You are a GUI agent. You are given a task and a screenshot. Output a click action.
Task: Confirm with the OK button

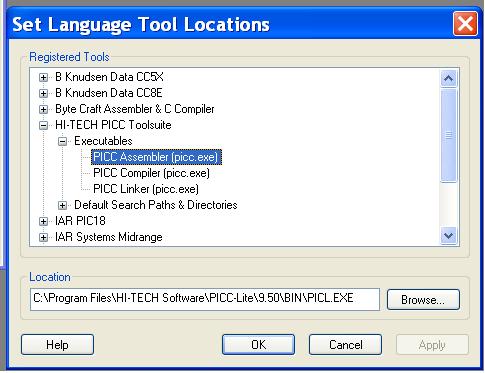[259, 345]
